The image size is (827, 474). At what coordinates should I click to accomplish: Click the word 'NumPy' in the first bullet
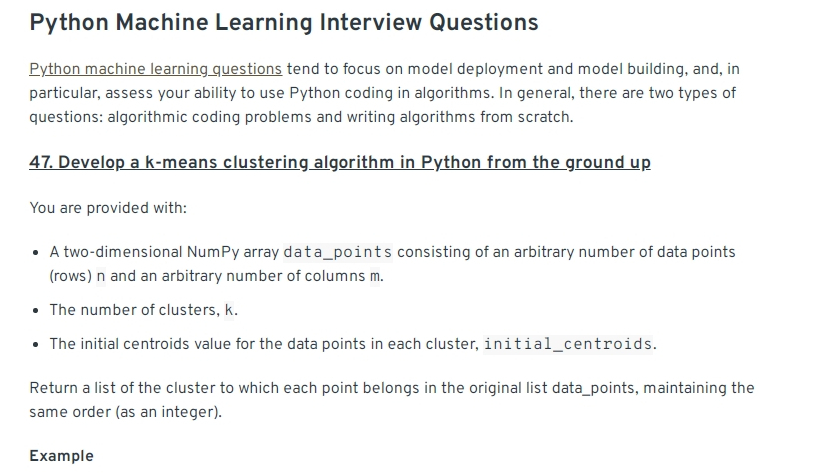click(213, 252)
